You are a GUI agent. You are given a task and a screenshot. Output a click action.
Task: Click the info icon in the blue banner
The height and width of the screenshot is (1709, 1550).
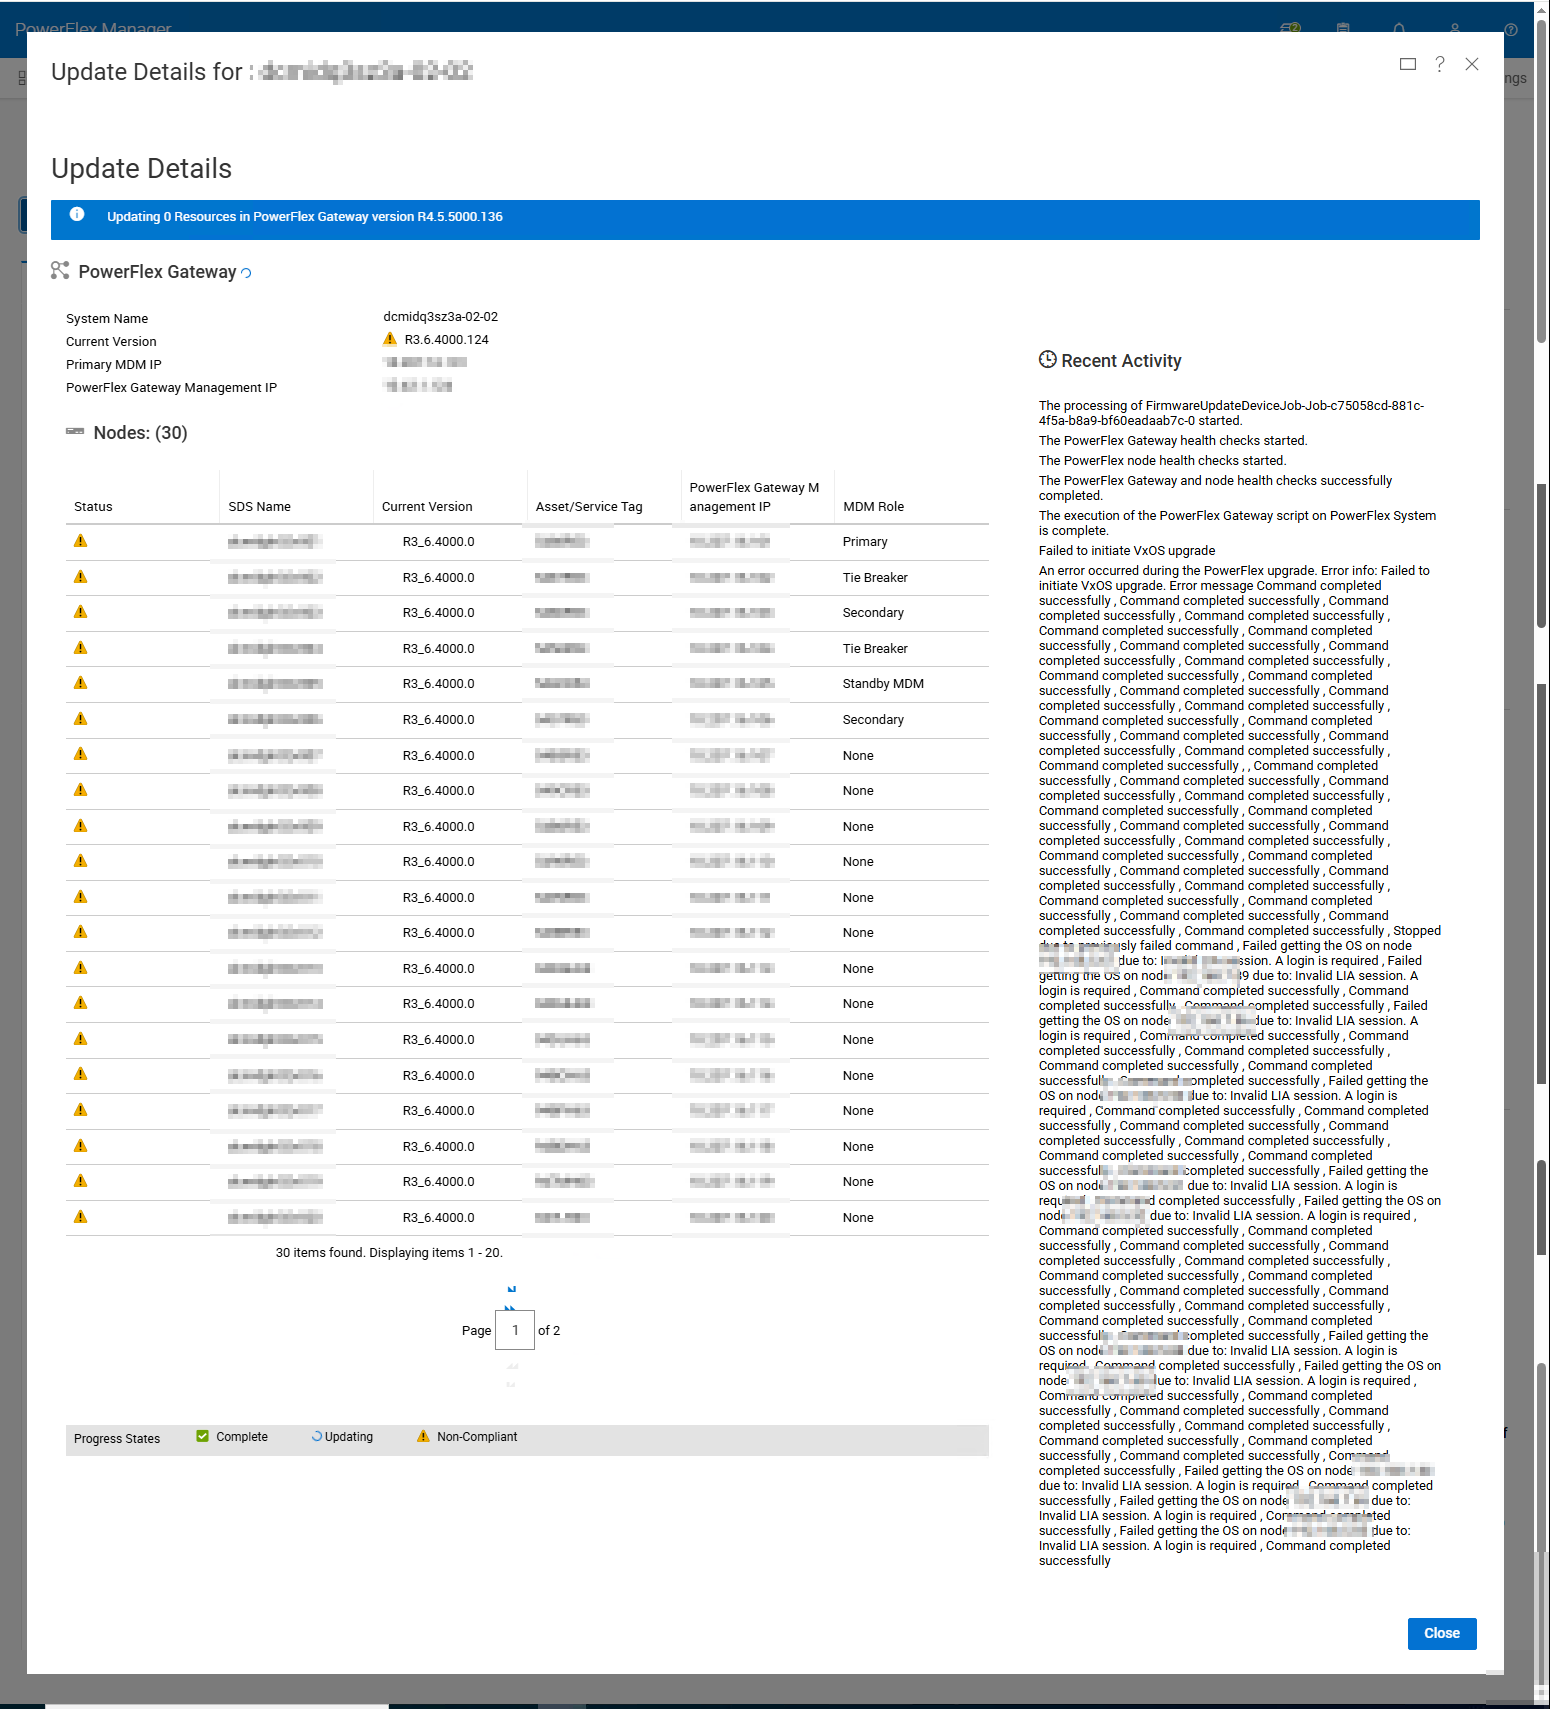click(77, 215)
